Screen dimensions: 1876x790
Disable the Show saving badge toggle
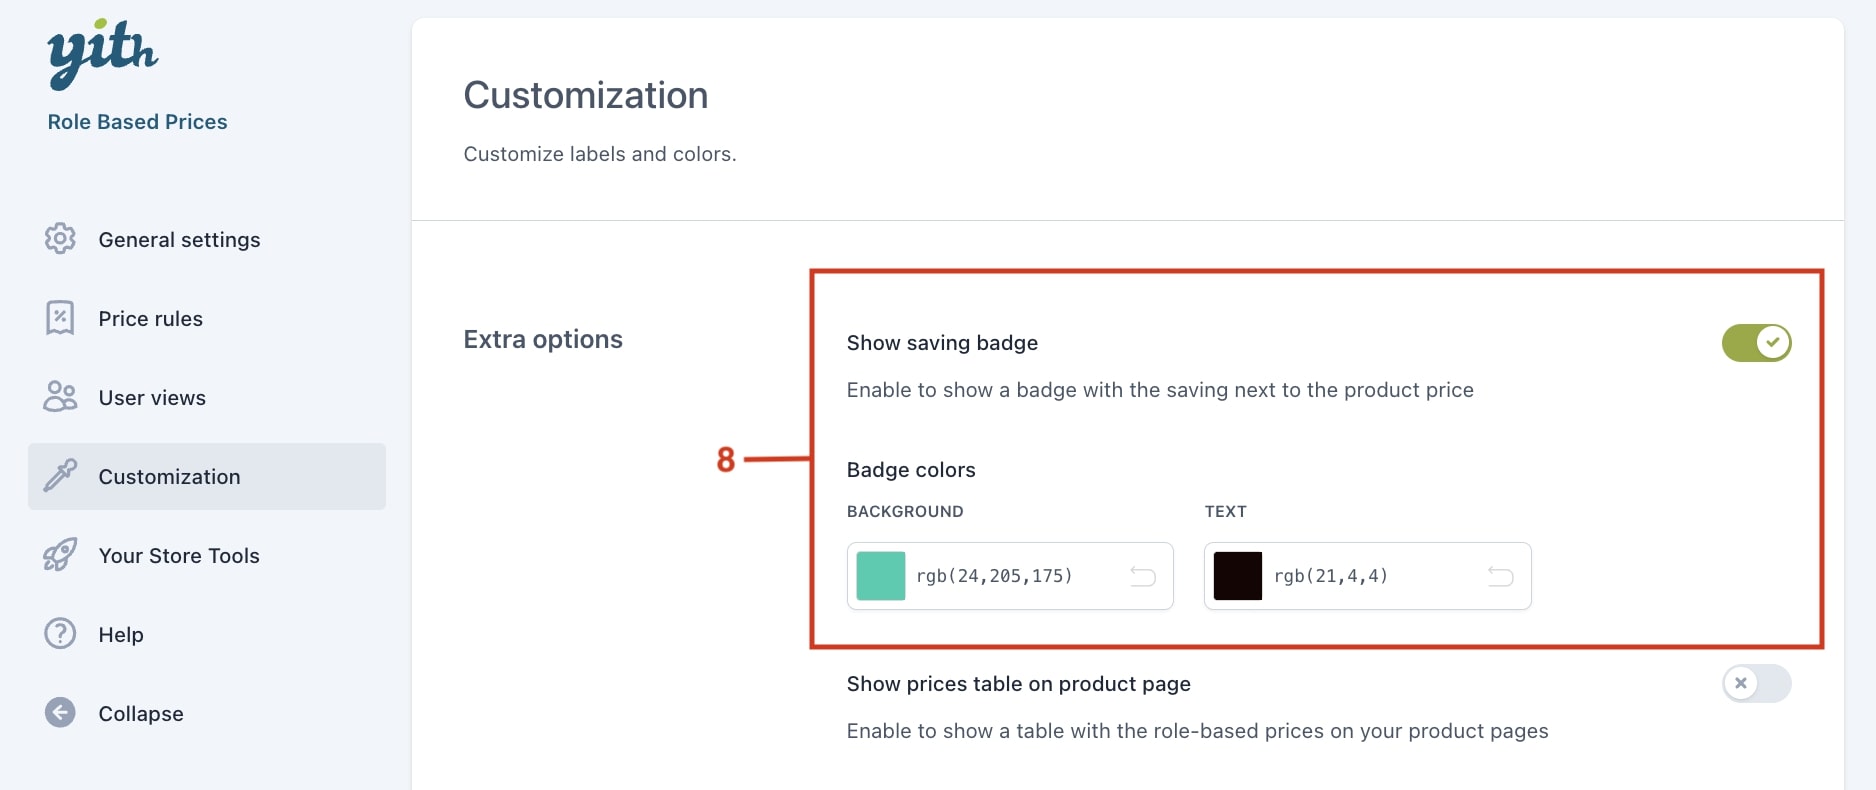1756,343
